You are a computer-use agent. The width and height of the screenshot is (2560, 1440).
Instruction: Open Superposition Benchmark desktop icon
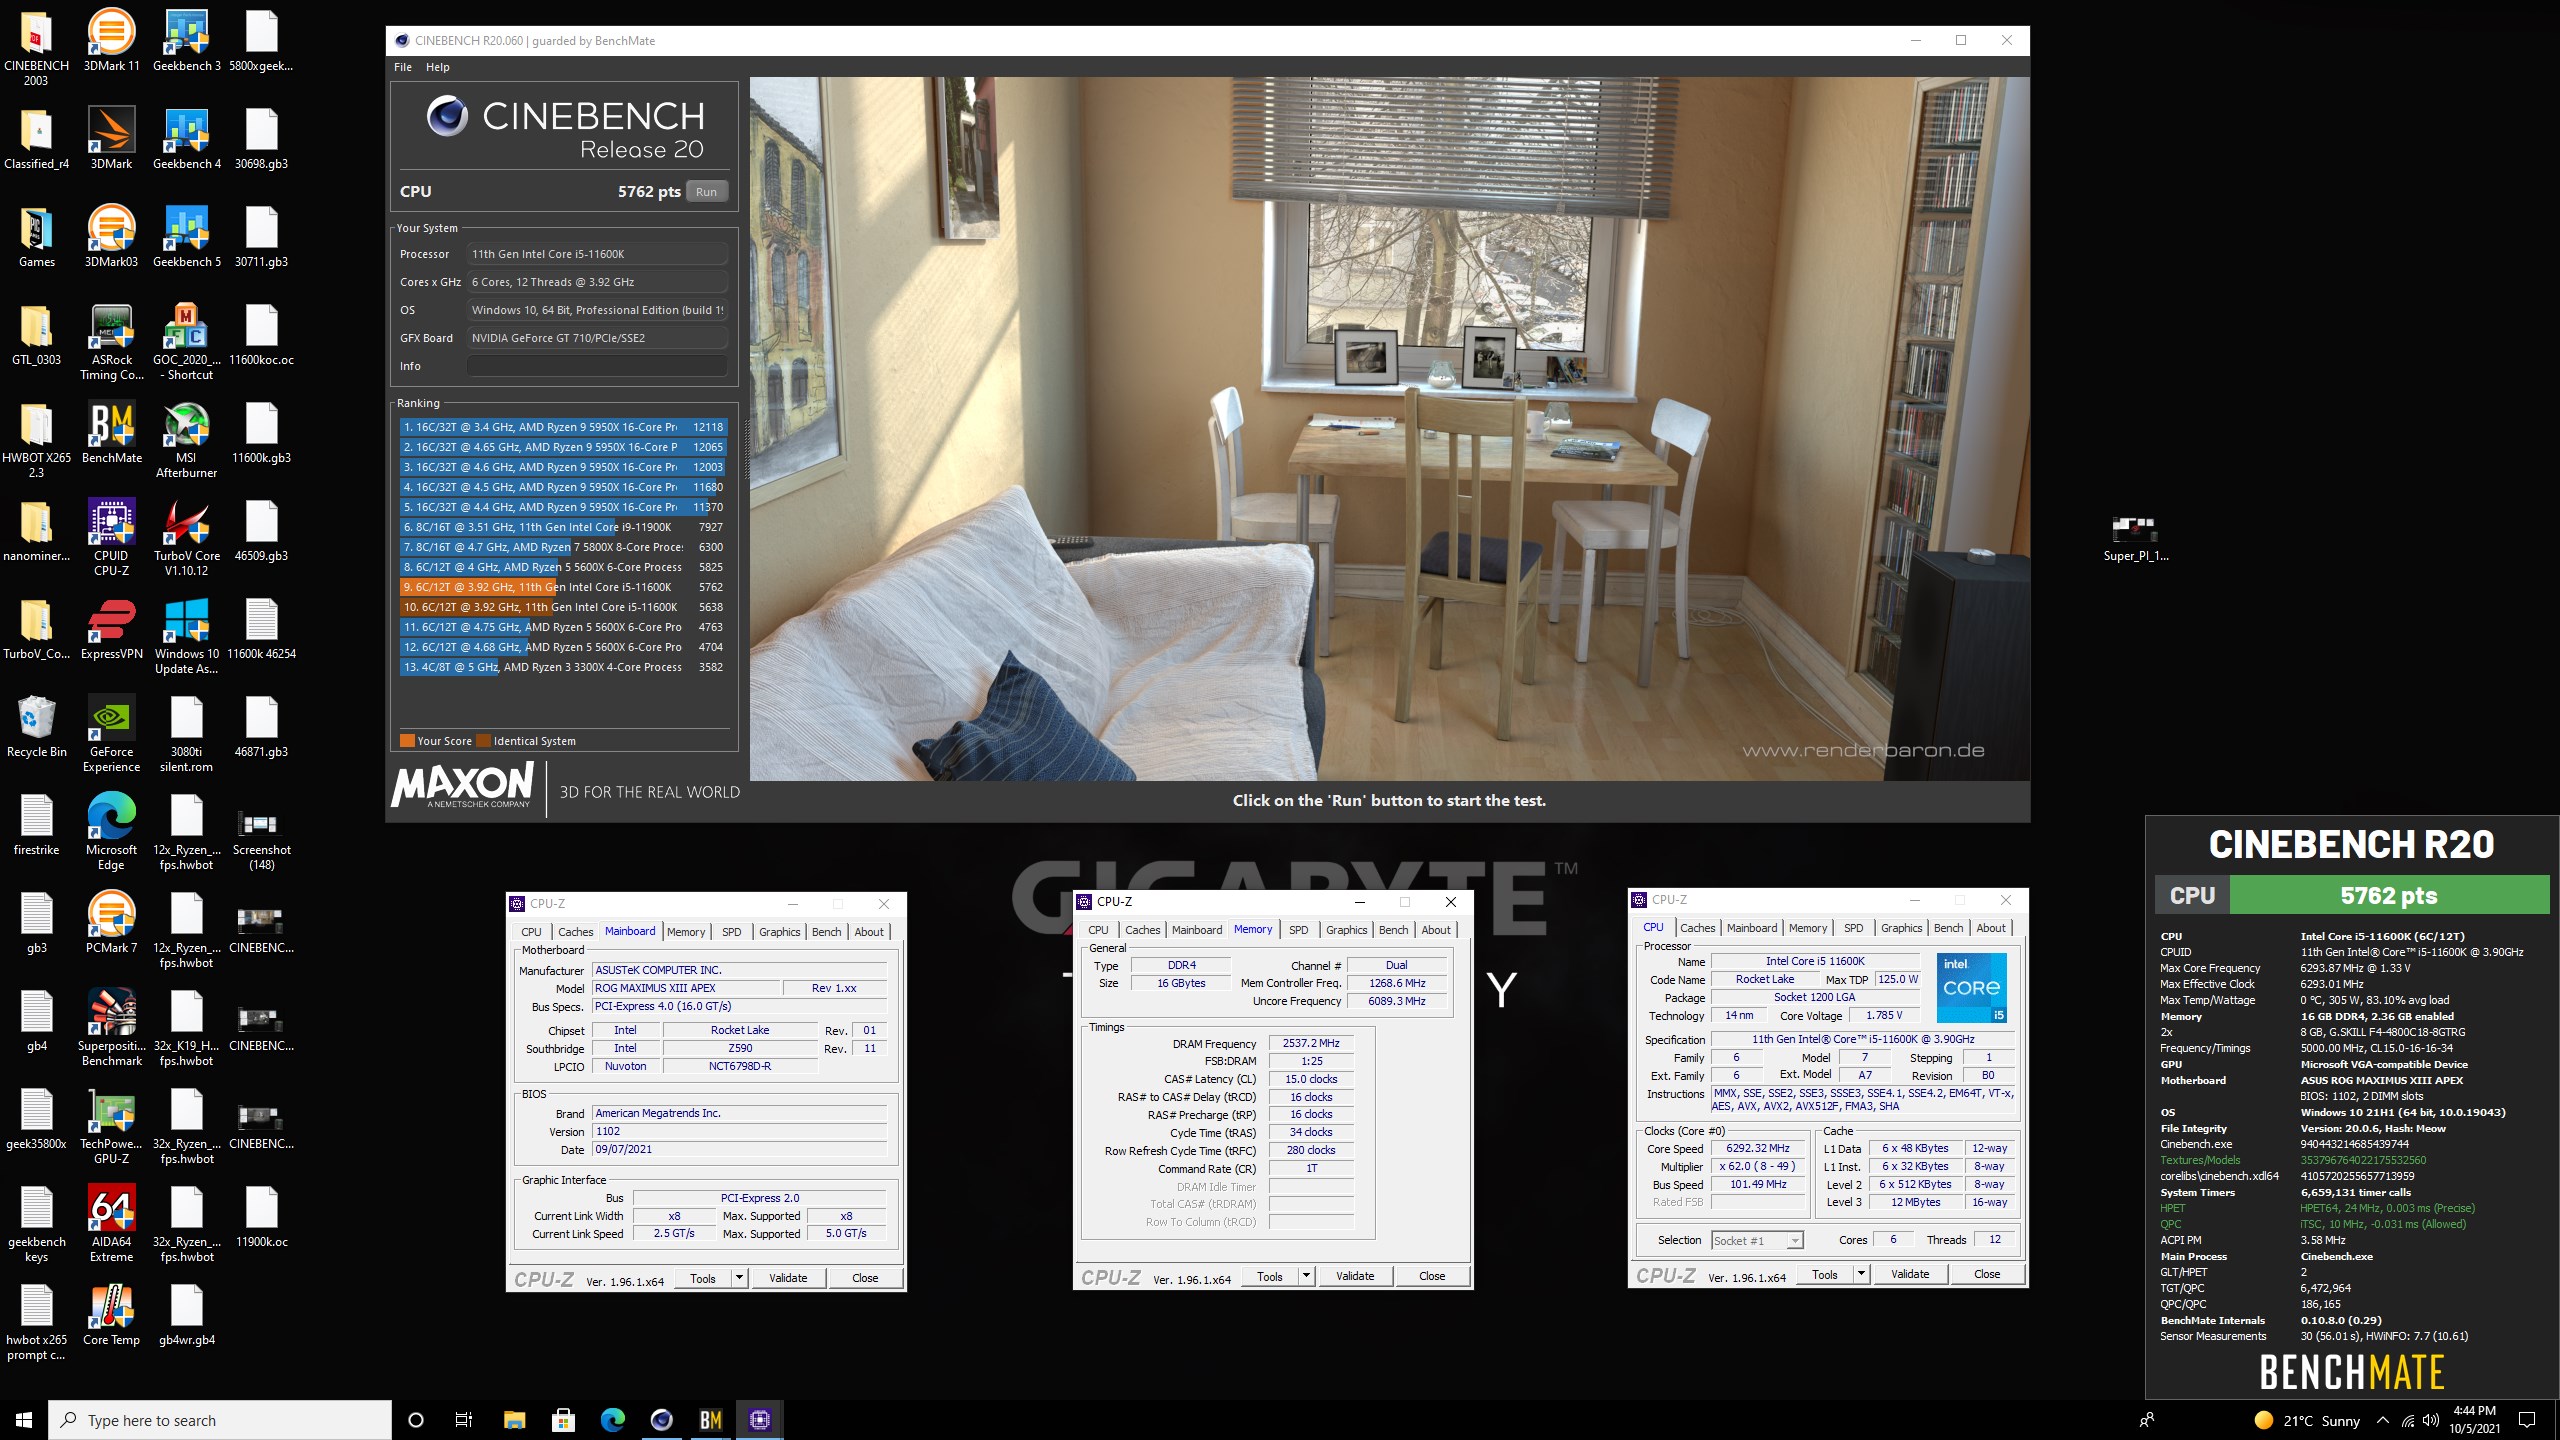click(111, 1028)
